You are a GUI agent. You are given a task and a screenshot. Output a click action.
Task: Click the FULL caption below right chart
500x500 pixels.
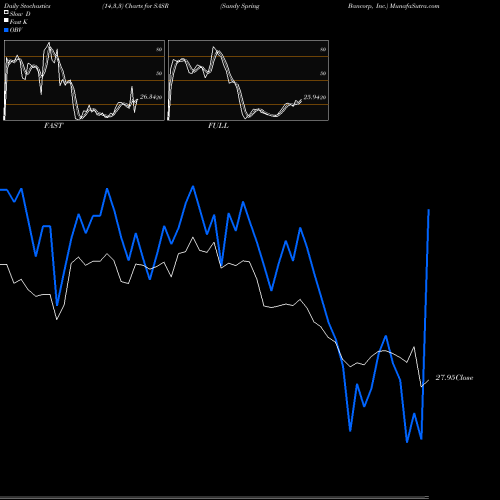tap(218, 126)
